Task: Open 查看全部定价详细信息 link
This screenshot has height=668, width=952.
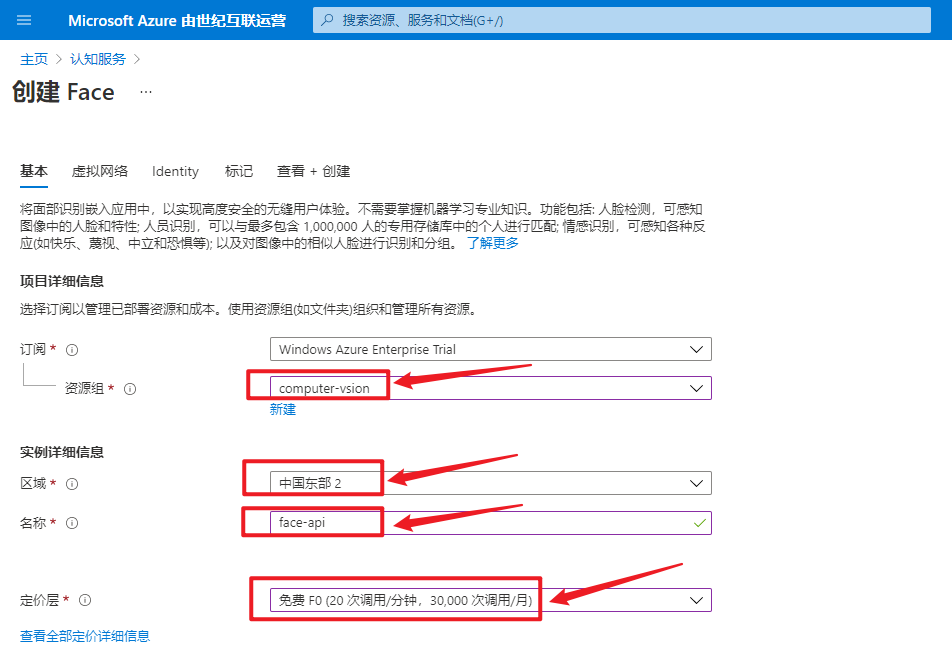Action: (85, 636)
